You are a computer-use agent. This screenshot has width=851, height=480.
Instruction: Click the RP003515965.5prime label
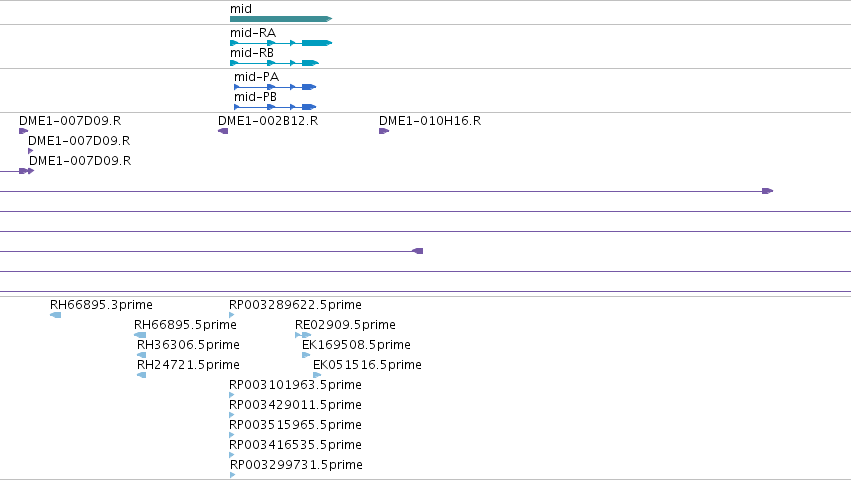[x=295, y=425]
